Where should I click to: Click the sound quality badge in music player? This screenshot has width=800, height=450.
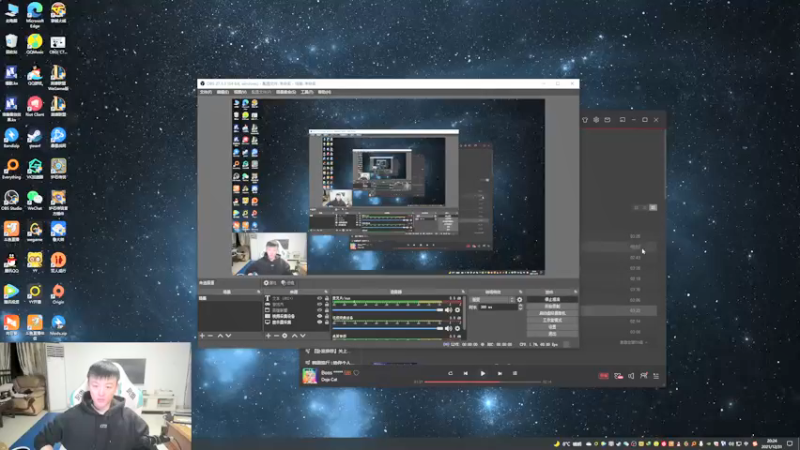tap(604, 376)
